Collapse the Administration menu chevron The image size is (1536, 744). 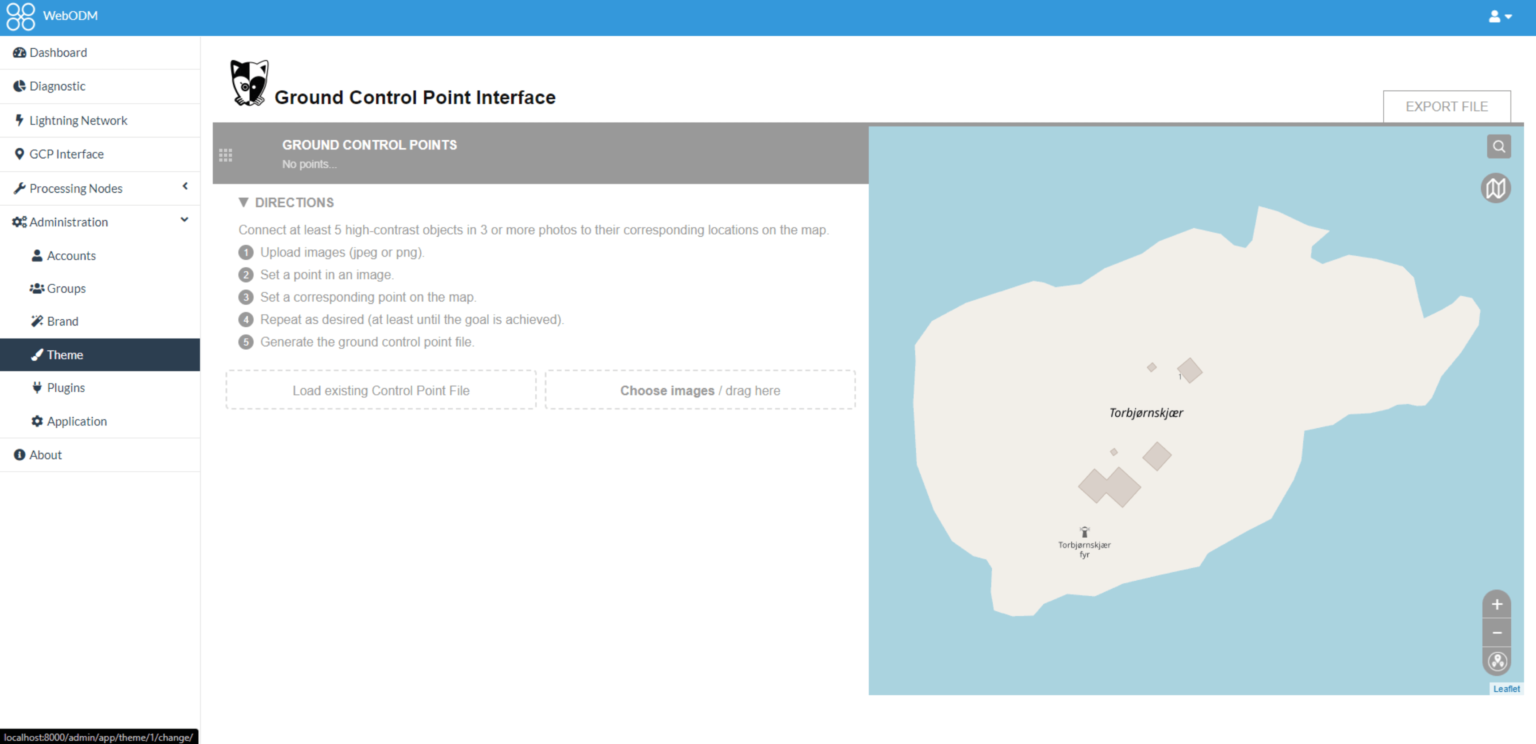click(x=183, y=220)
